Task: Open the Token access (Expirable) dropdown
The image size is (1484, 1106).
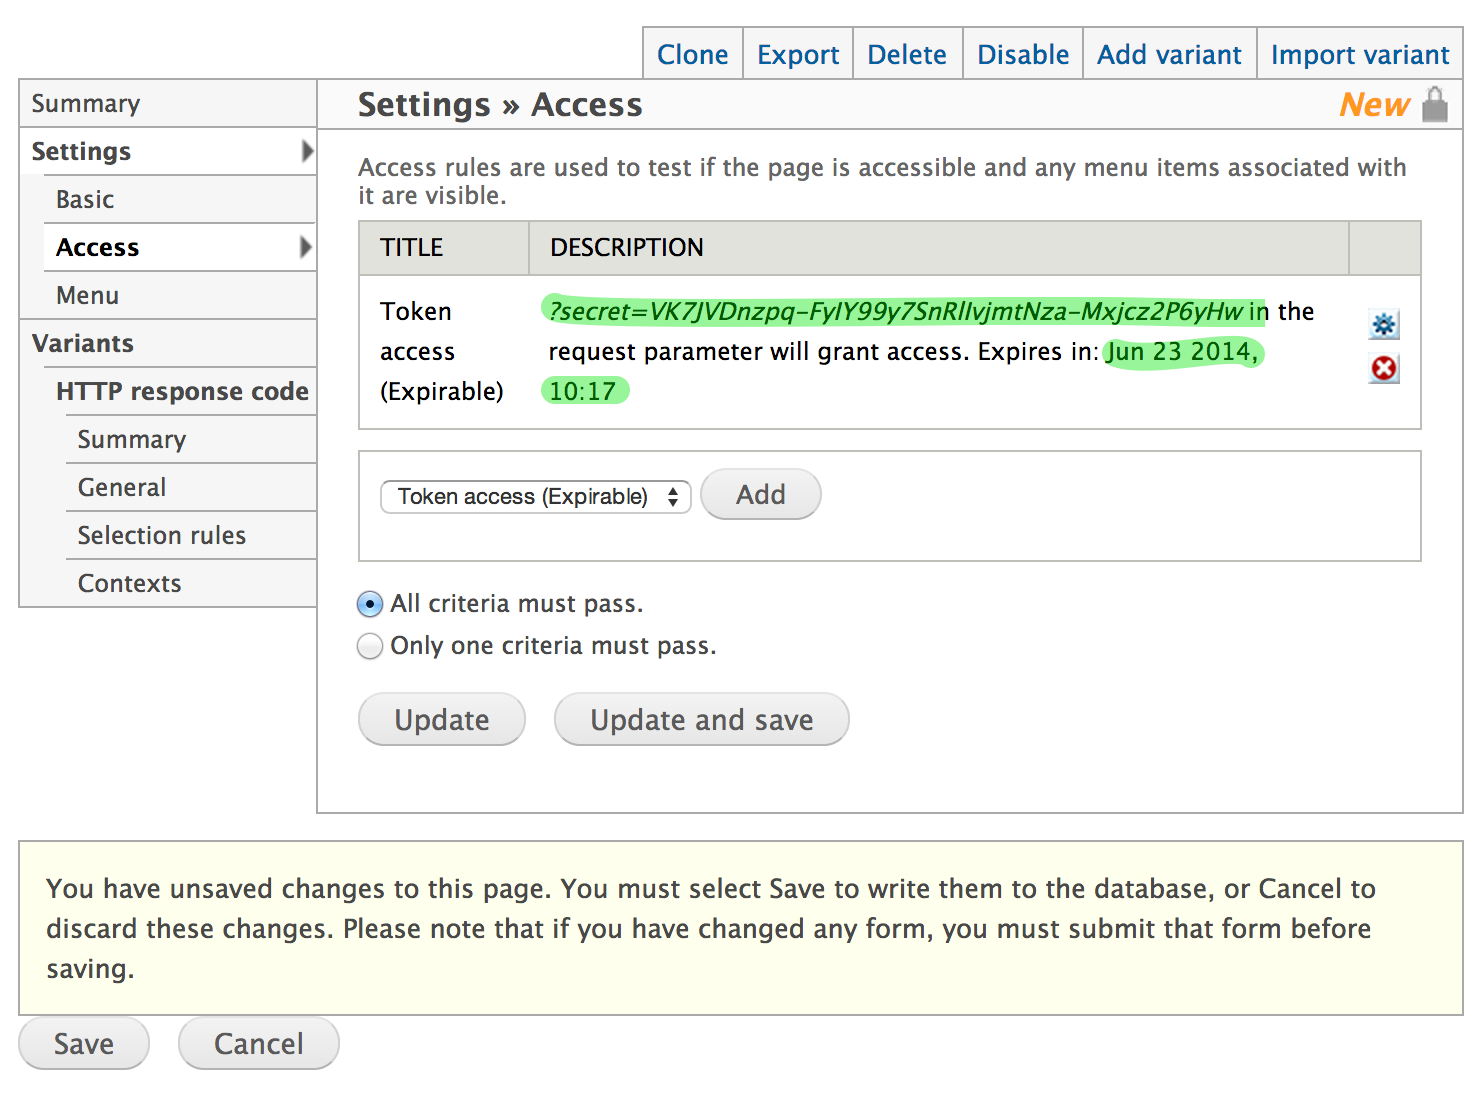Action: [535, 496]
